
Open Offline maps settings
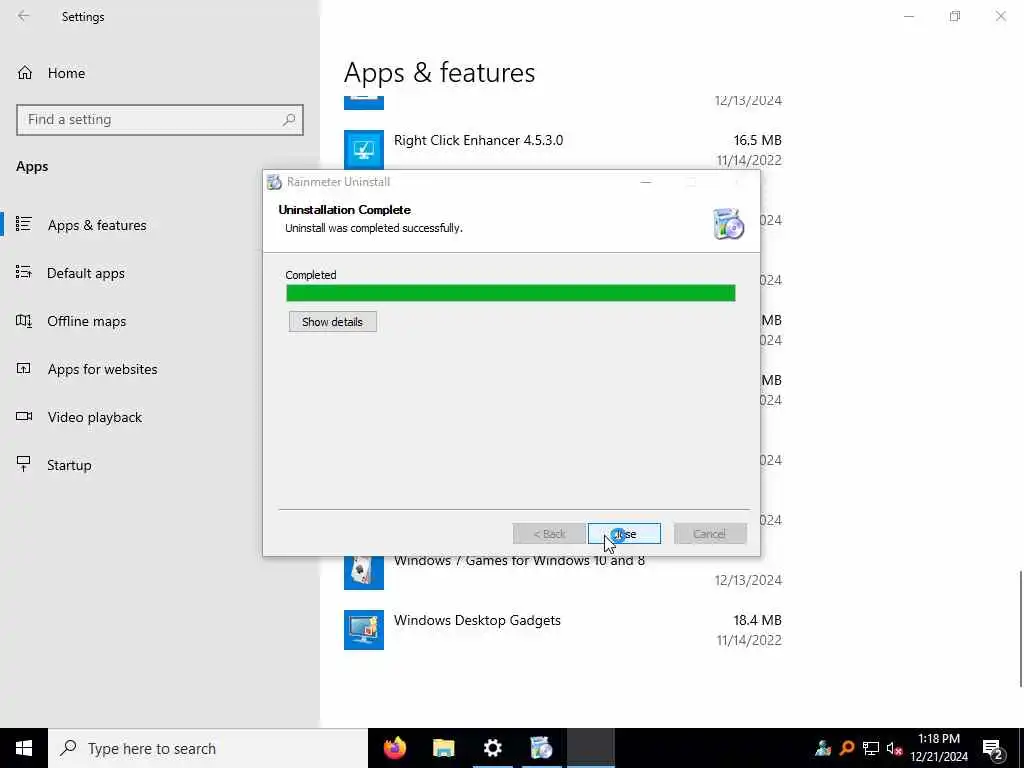click(x=86, y=321)
